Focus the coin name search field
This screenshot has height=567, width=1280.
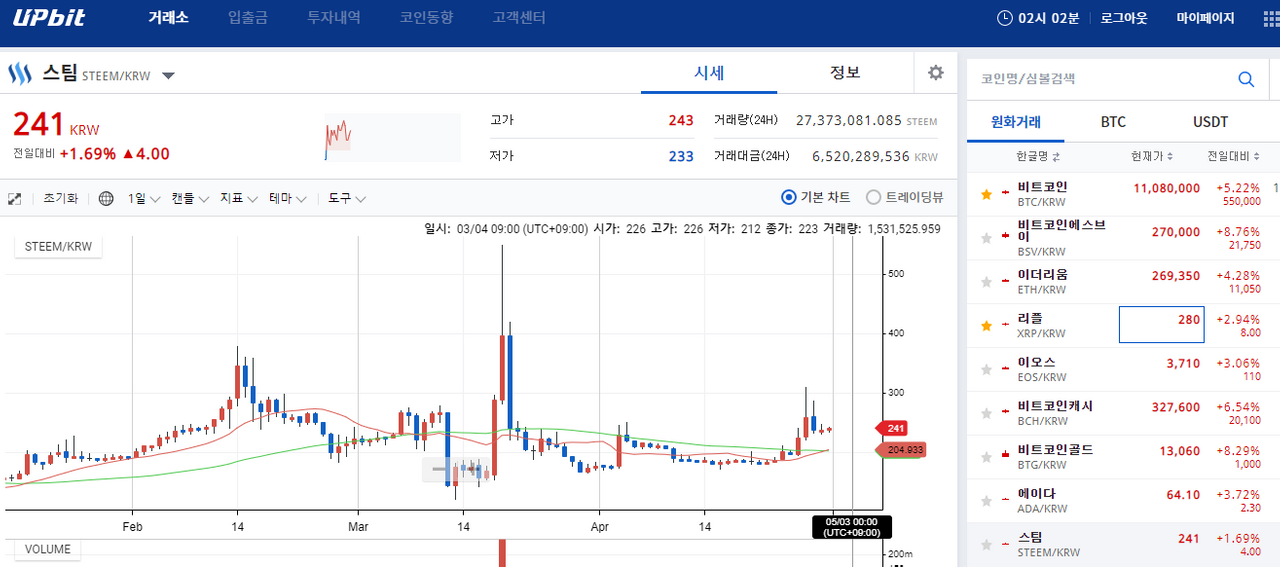1101,79
